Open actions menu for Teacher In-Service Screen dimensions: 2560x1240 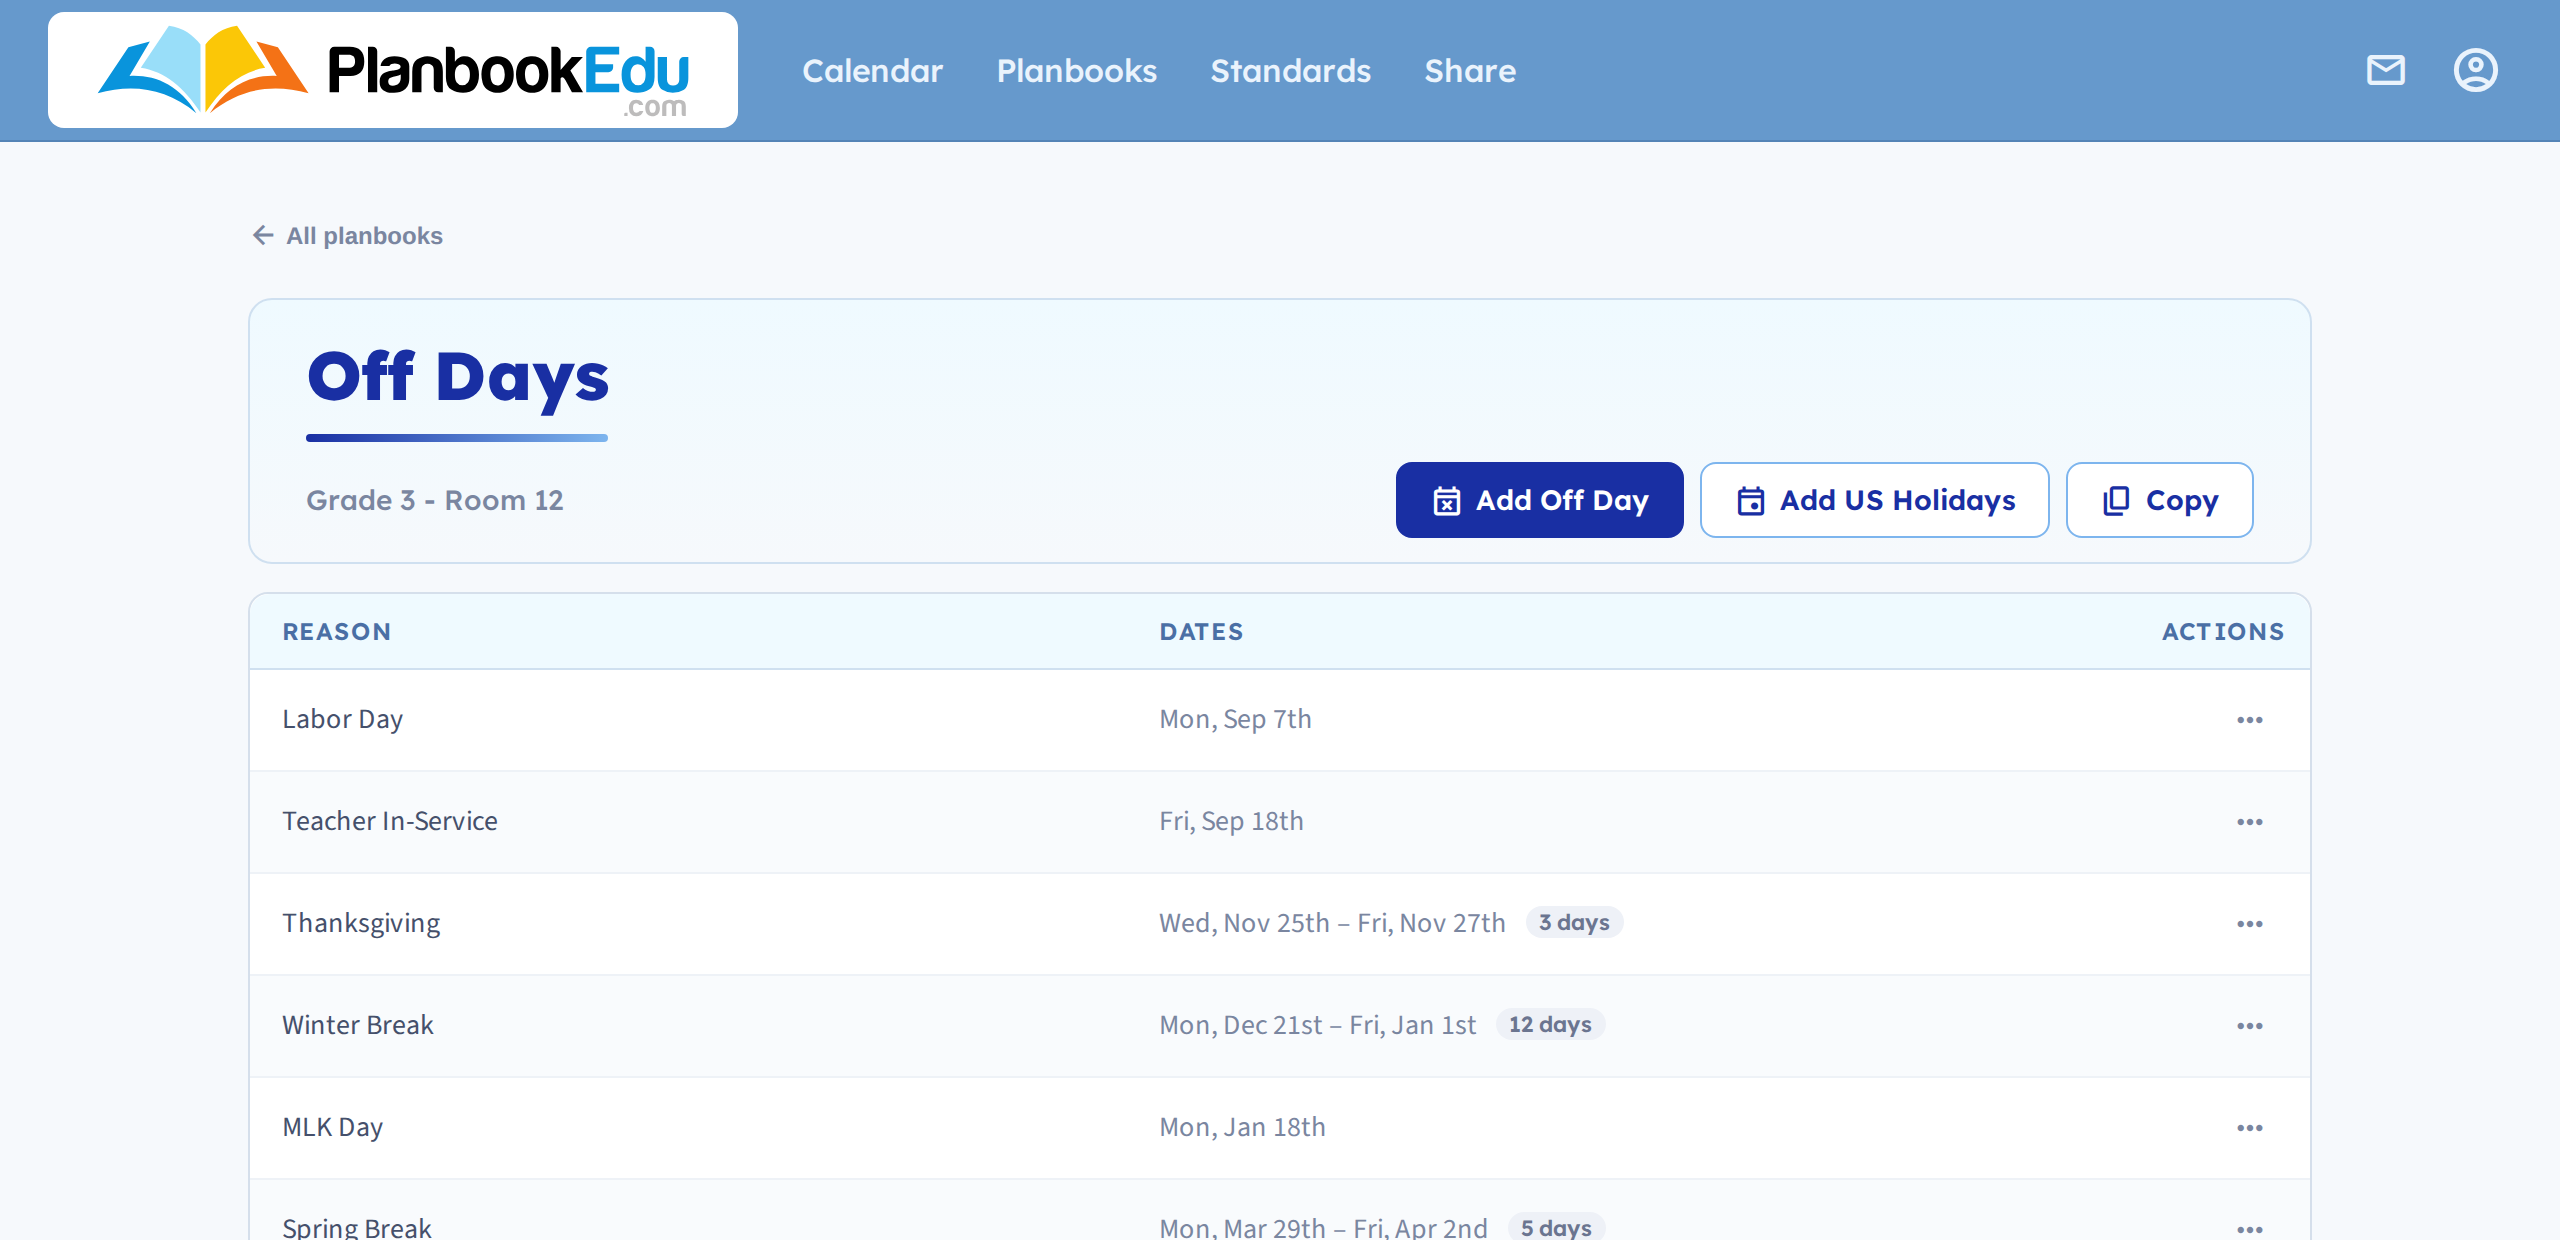point(2250,822)
